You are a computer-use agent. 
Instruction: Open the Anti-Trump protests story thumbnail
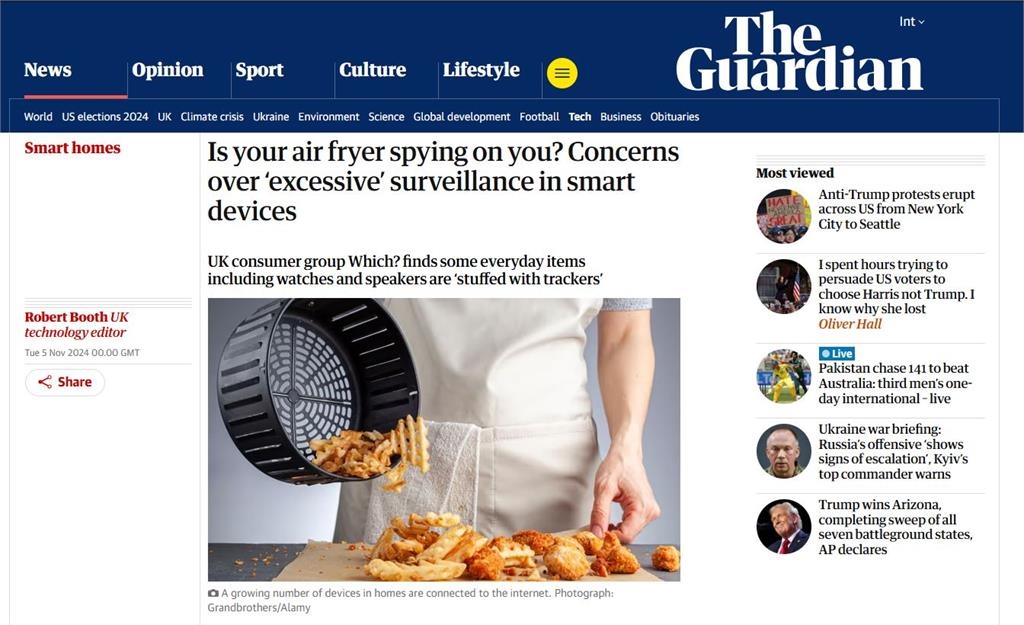(784, 216)
